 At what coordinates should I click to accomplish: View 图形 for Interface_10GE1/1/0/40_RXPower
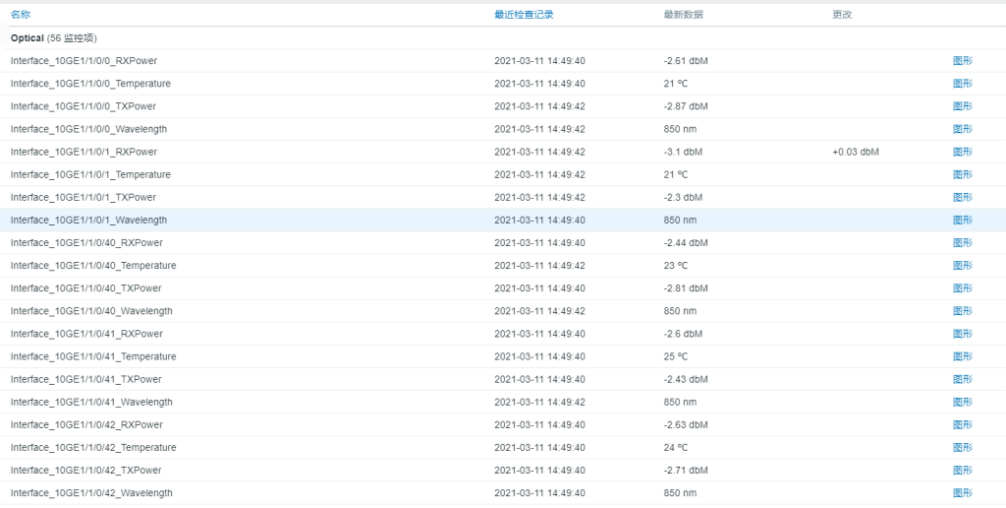point(962,243)
